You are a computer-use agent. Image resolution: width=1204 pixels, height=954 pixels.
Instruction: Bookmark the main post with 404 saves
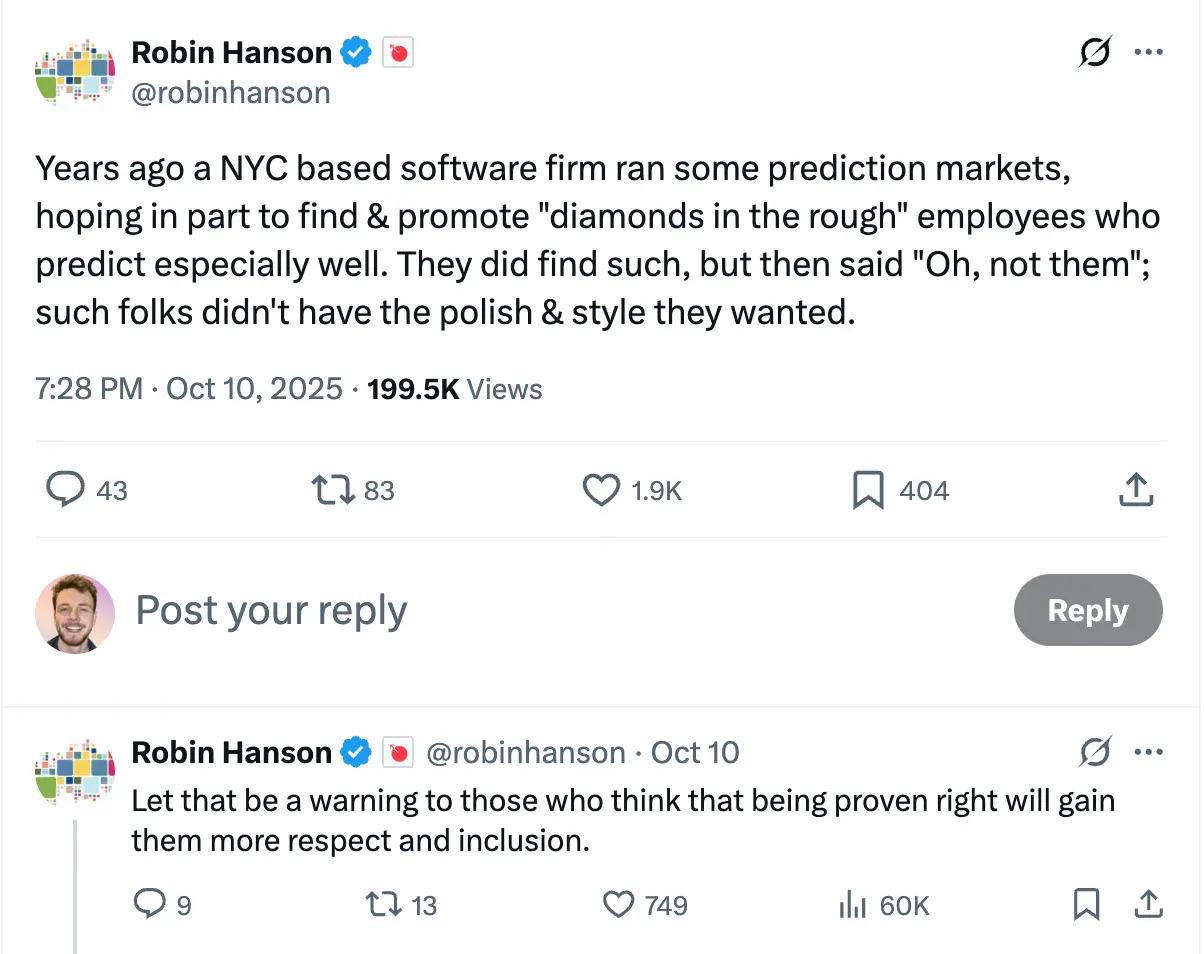pyautogui.click(x=868, y=490)
